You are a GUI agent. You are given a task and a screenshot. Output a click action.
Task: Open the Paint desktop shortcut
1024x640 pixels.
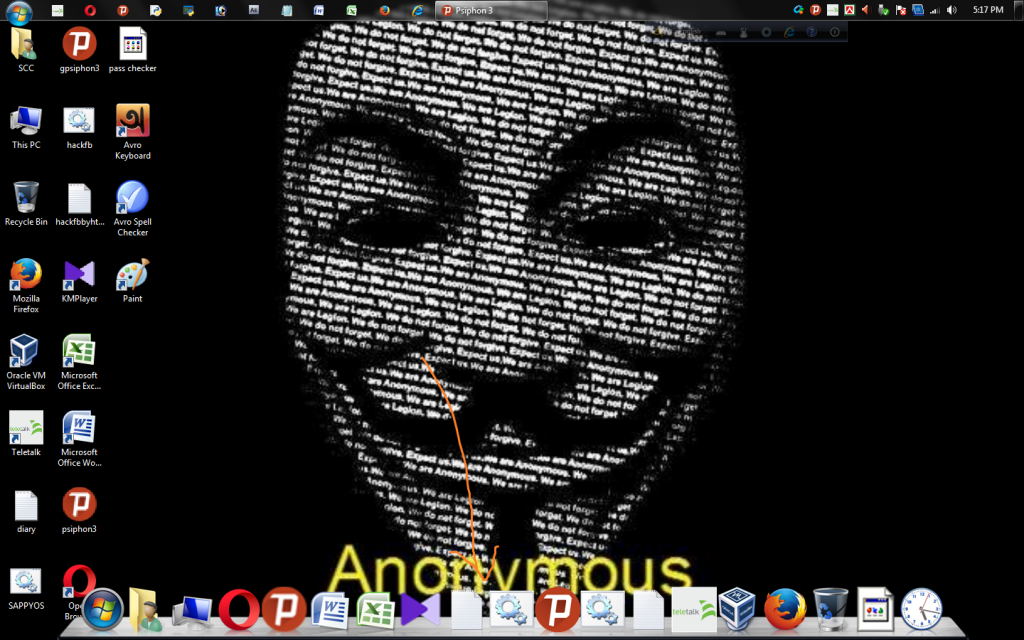133,281
